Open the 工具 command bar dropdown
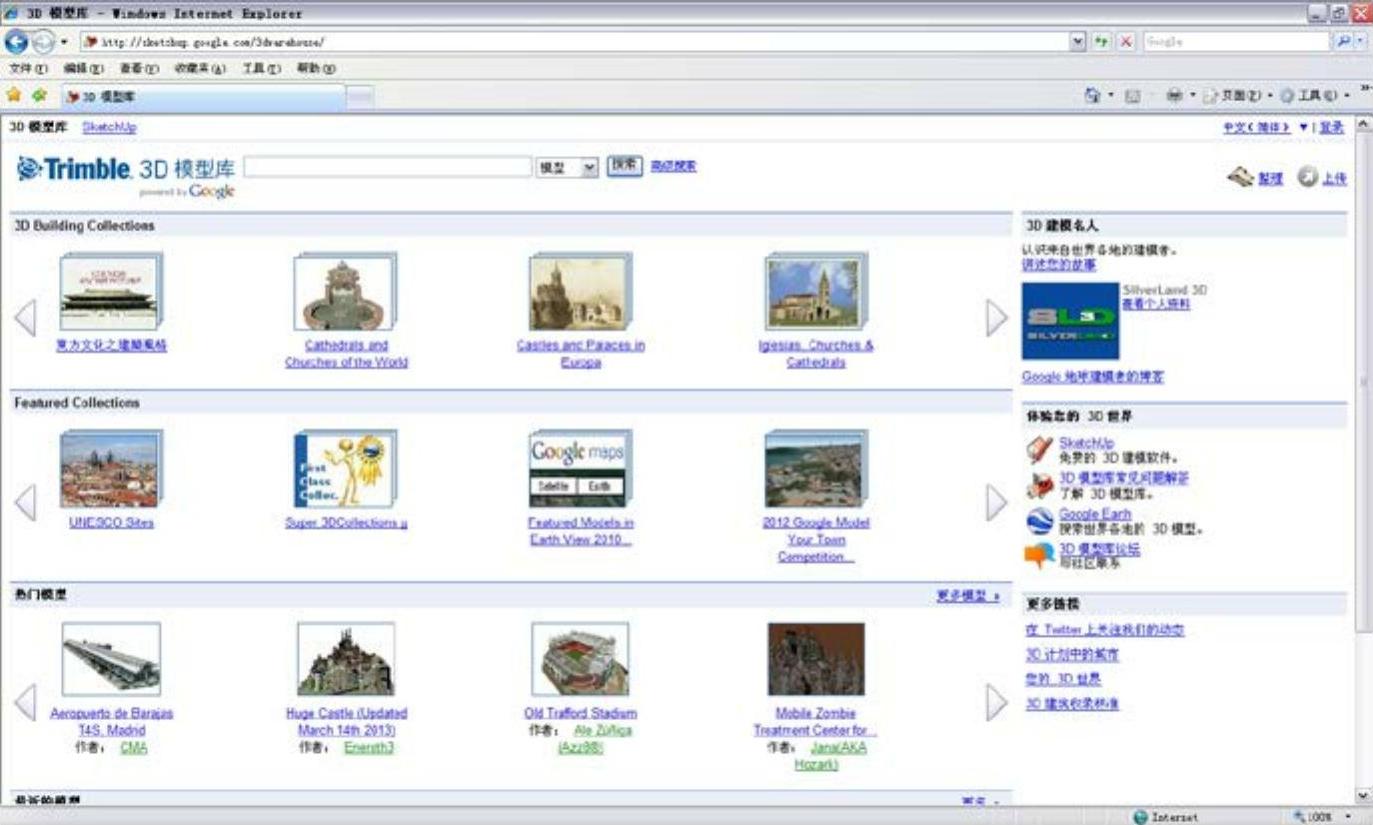Image resolution: width=1373 pixels, height=825 pixels. pos(1315,96)
